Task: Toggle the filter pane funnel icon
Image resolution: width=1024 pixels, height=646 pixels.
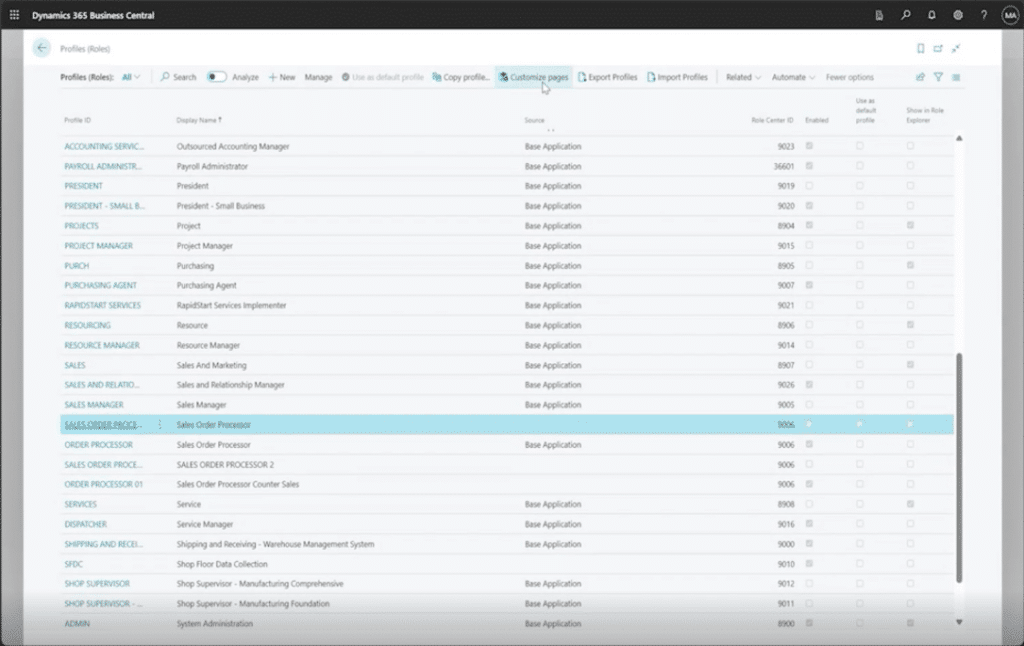Action: pos(938,77)
